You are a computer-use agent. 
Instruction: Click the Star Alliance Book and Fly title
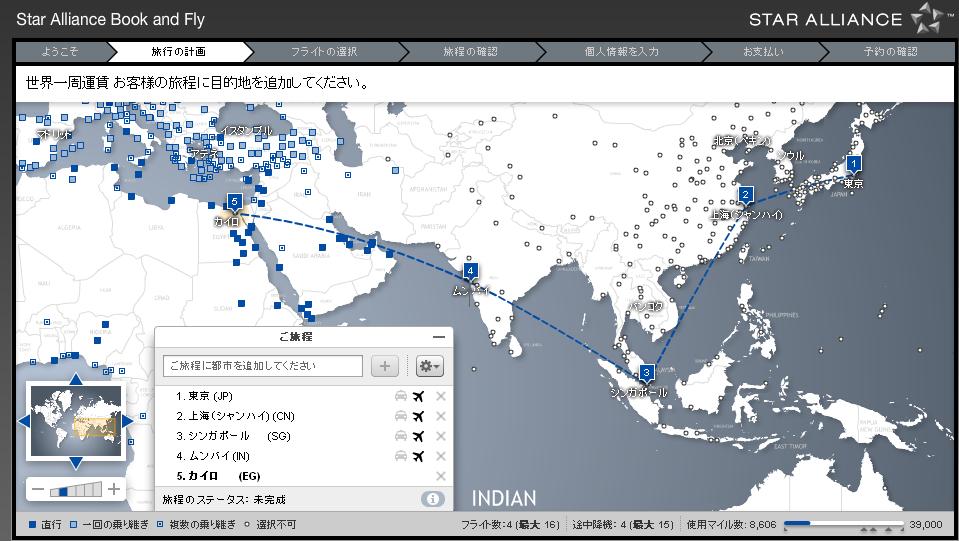pyautogui.click(x=111, y=20)
